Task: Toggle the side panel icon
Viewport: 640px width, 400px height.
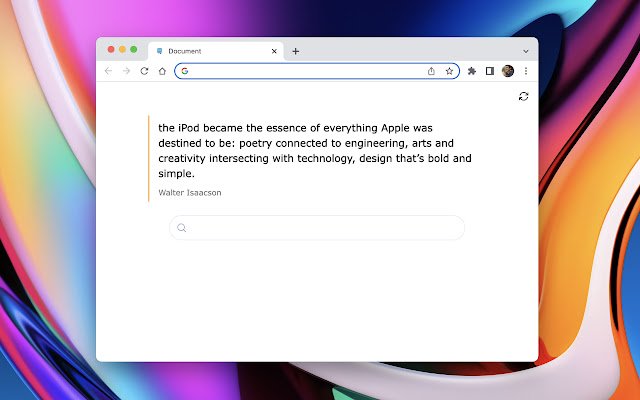Action: tap(490, 71)
